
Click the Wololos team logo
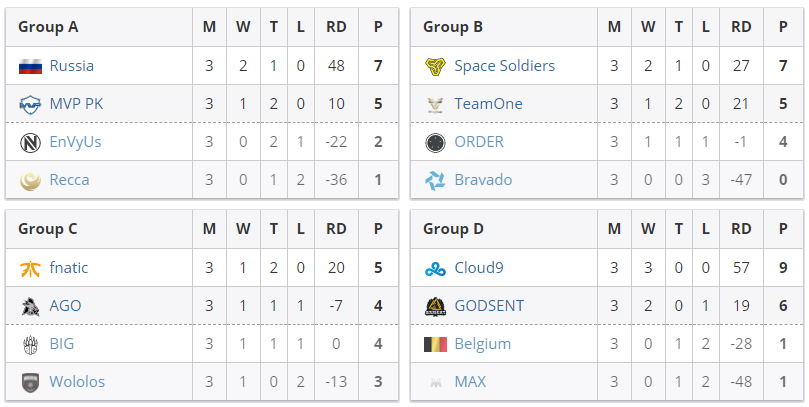point(30,382)
